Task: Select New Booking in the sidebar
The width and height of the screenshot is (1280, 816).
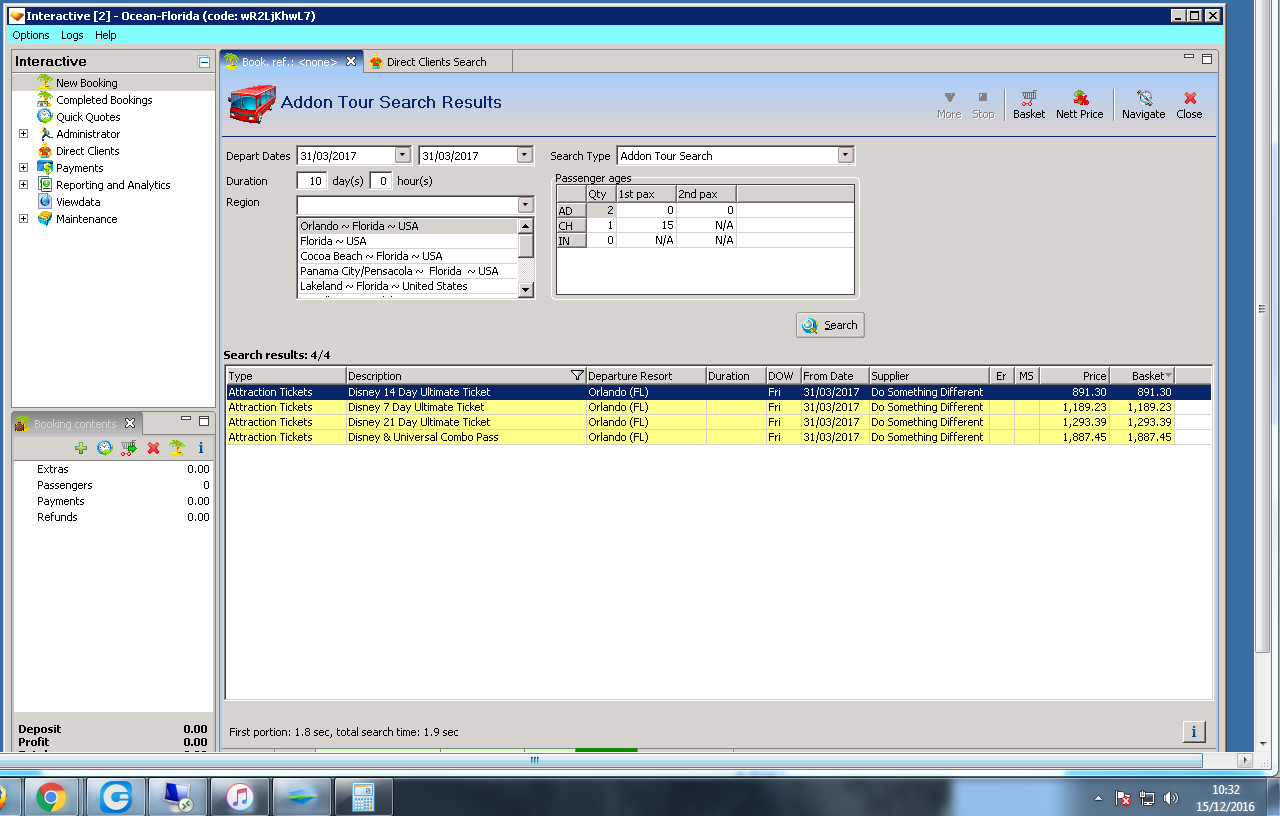Action: [86, 83]
